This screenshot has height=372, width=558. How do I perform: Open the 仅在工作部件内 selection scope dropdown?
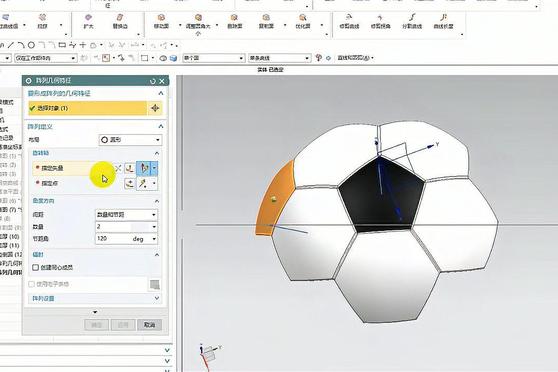coord(45,58)
